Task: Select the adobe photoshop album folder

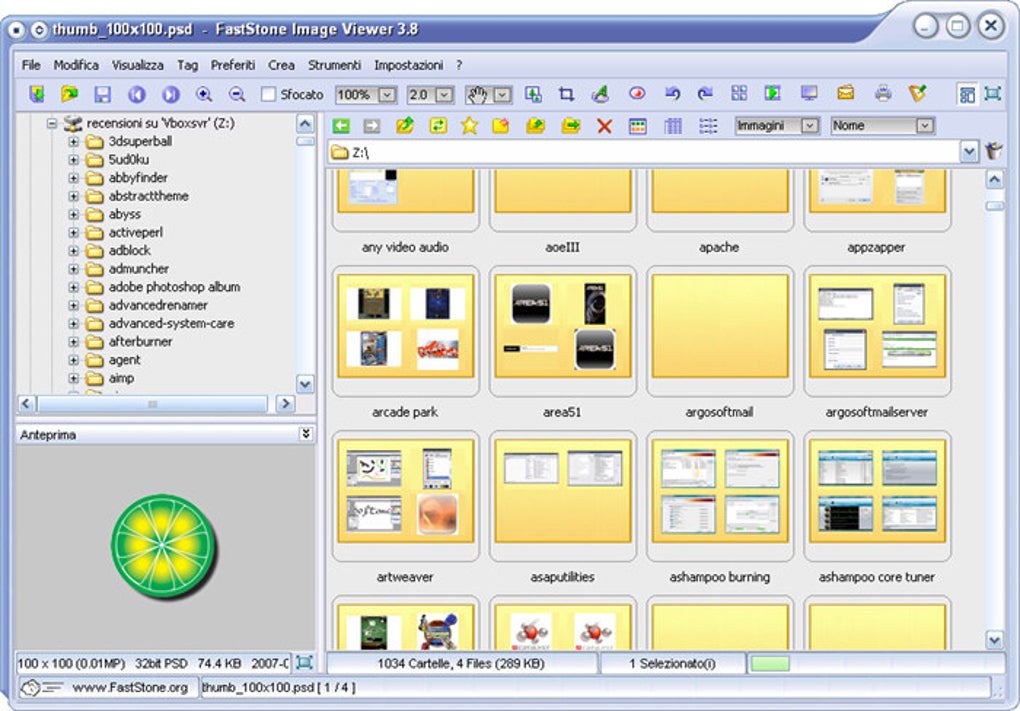Action: pyautogui.click(x=174, y=287)
